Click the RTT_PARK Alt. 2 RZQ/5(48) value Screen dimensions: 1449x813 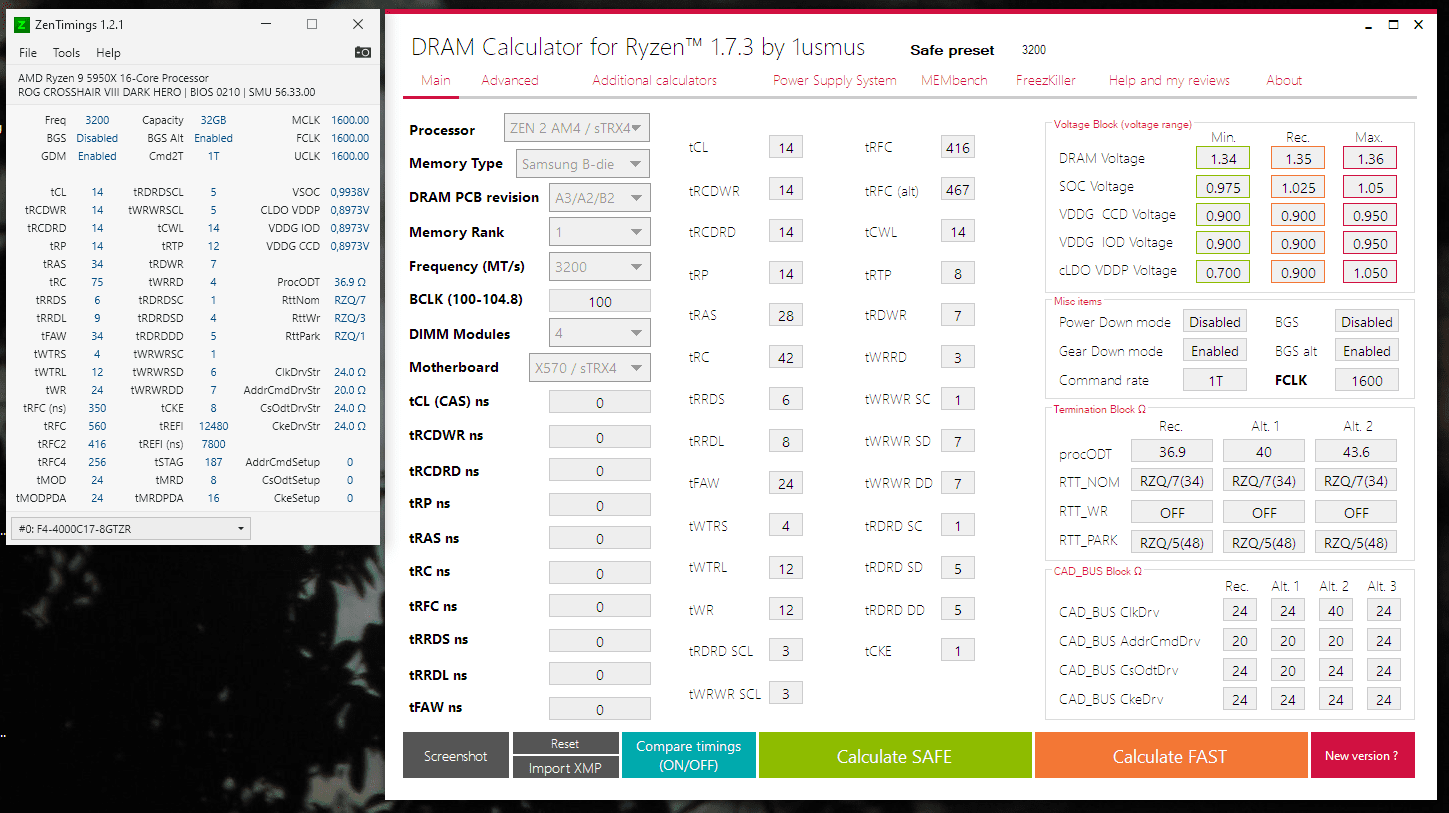pyautogui.click(x=1356, y=542)
